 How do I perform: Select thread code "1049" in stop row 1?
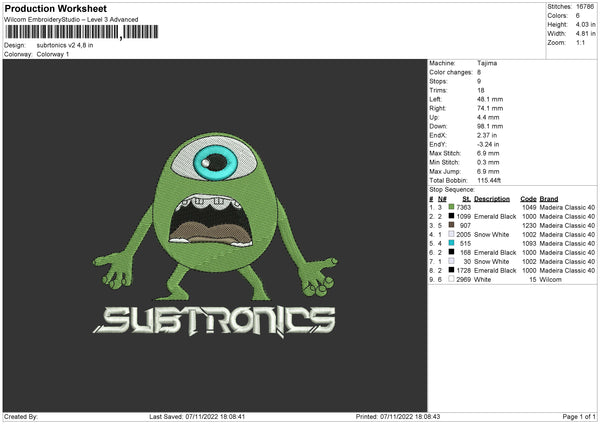click(529, 207)
